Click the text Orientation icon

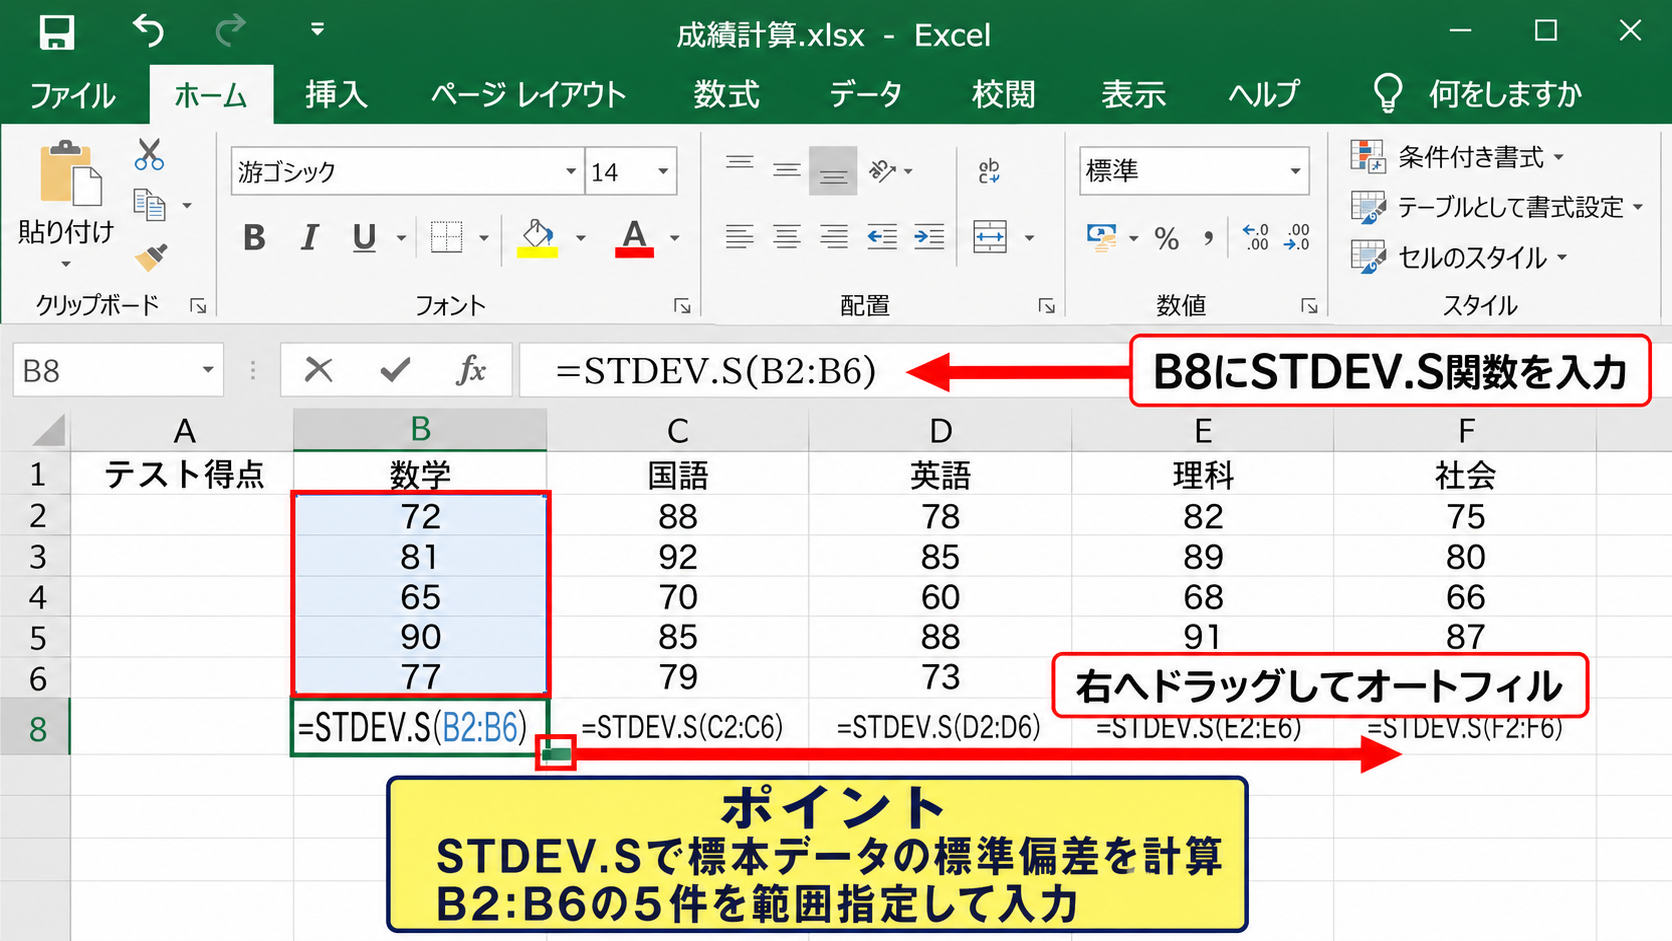(x=883, y=171)
